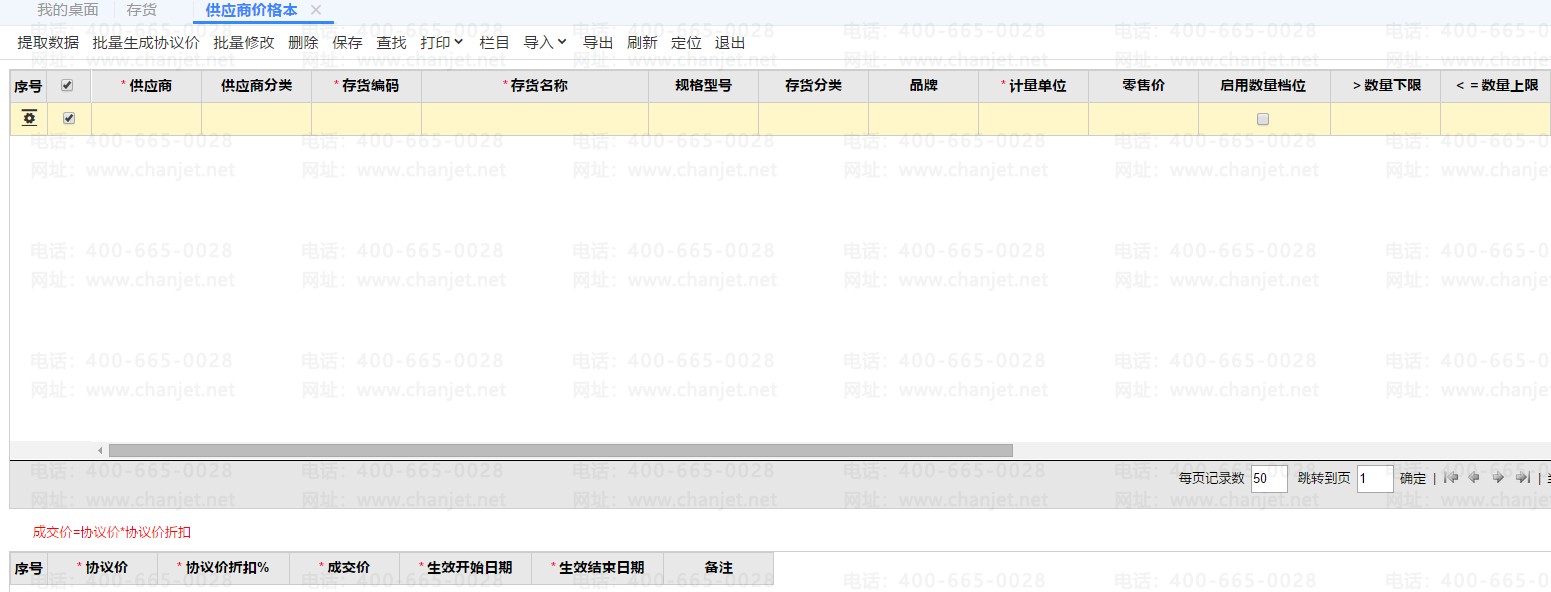The width and height of the screenshot is (1551, 592).
Task: Click the 每页记录数 input field
Action: click(x=1268, y=479)
